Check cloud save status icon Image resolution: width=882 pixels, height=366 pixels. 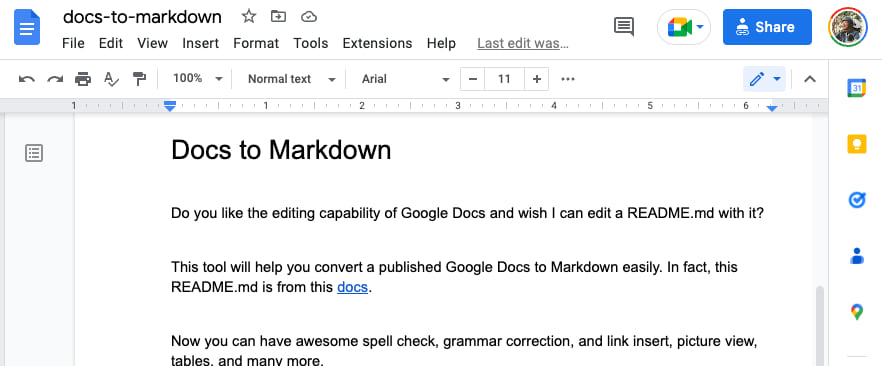pos(309,17)
